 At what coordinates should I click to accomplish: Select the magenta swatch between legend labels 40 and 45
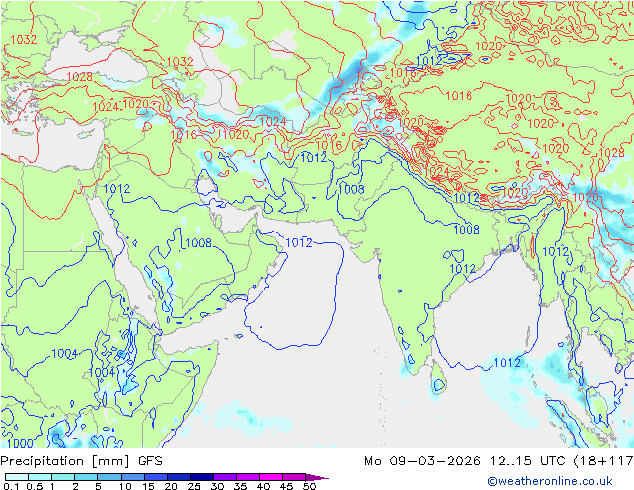271,477
